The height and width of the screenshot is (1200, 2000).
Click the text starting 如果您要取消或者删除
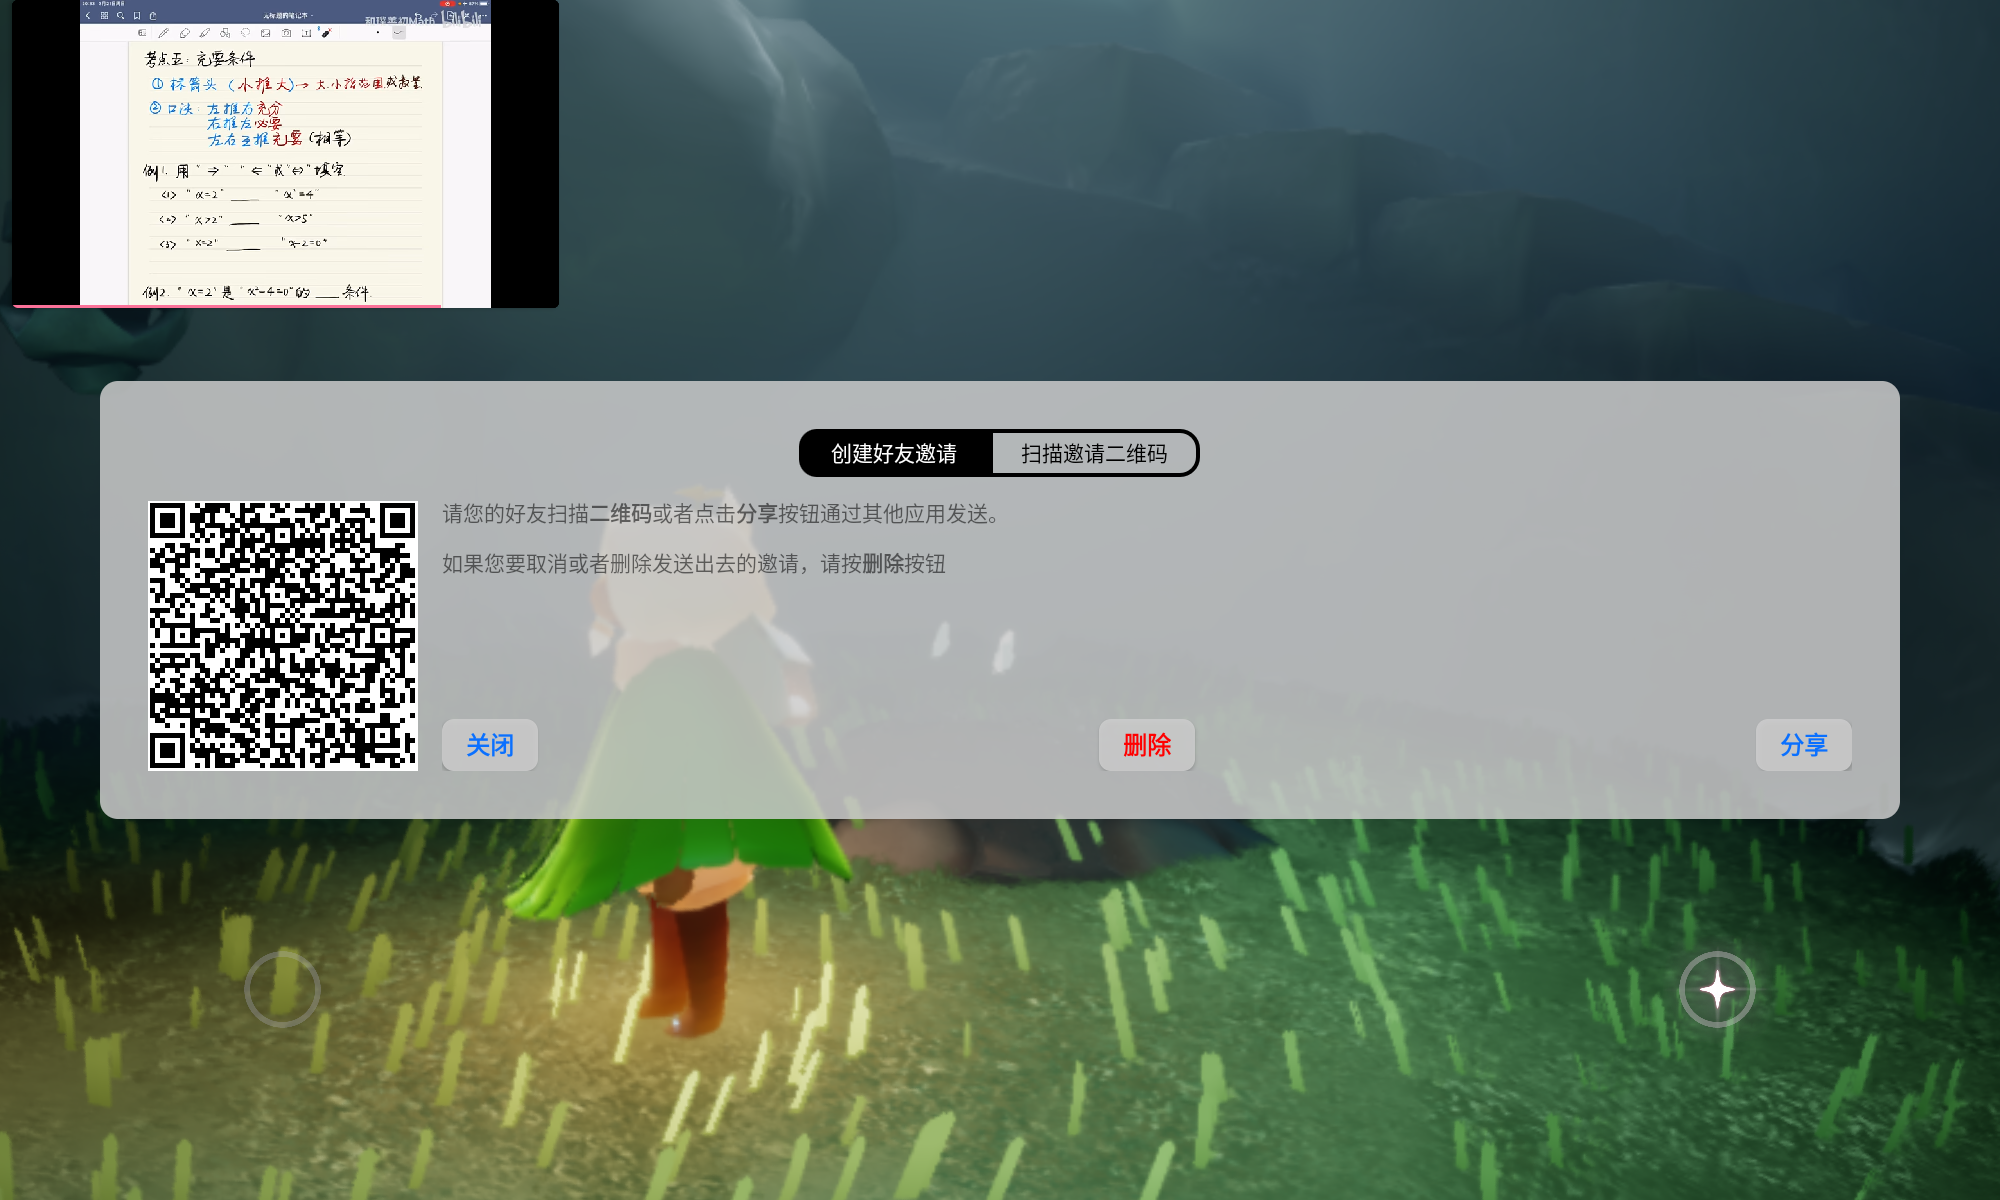click(694, 564)
